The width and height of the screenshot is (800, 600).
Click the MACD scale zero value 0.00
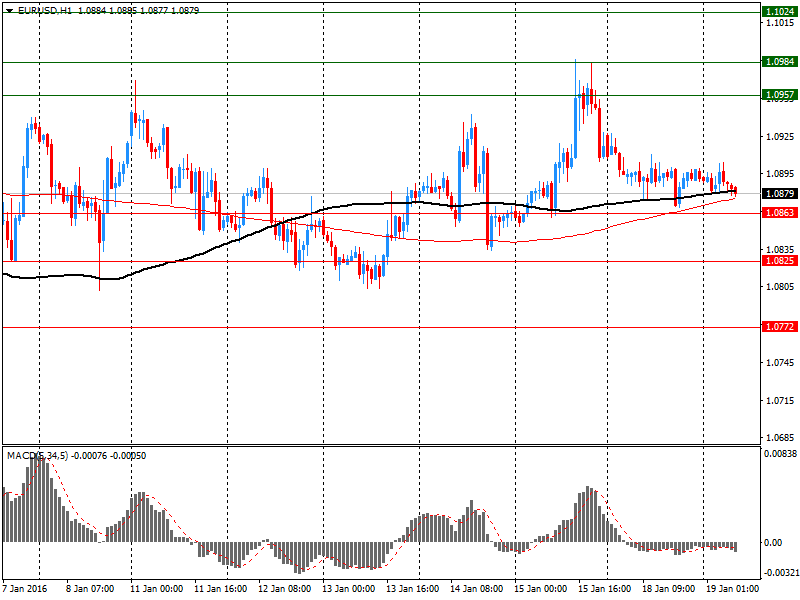[773, 543]
